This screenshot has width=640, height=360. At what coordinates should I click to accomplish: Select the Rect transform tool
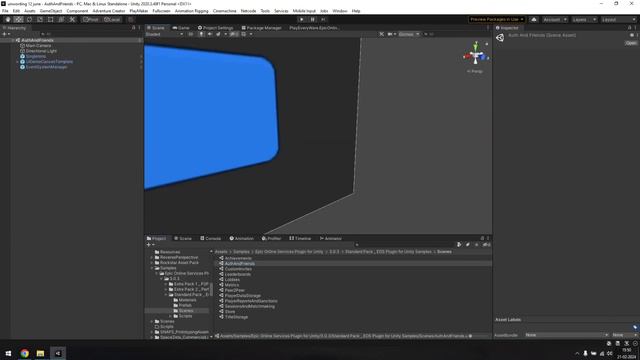(50, 19)
